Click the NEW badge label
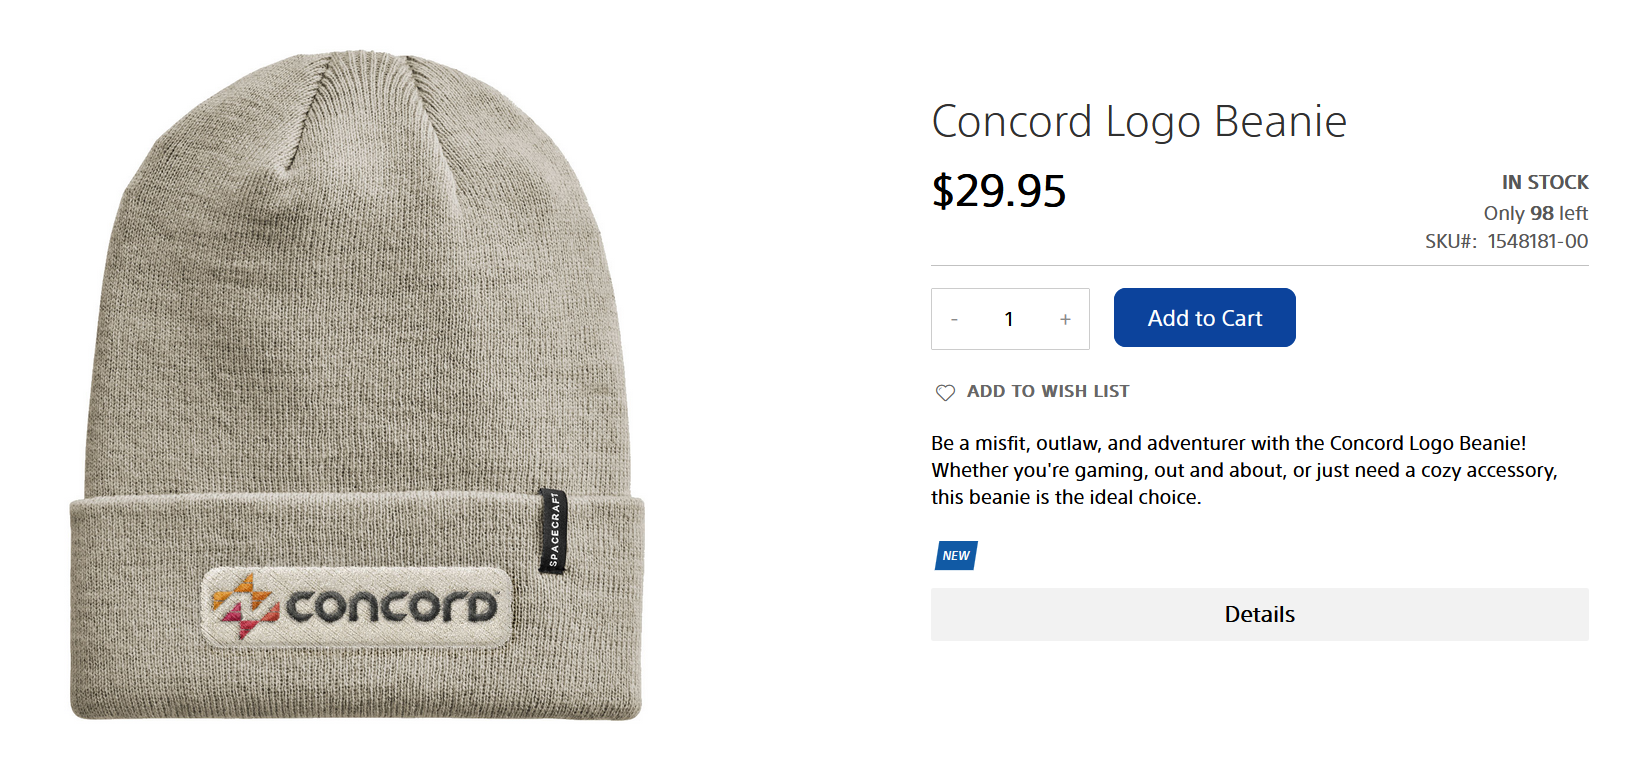The image size is (1632, 773). click(x=956, y=555)
